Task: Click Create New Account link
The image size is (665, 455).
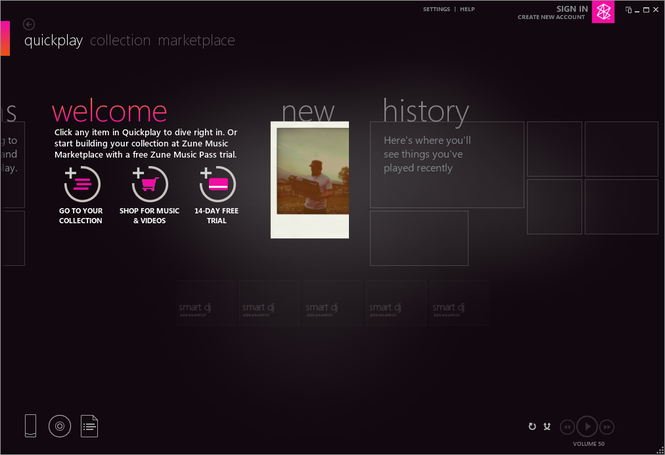Action: pyautogui.click(x=552, y=17)
